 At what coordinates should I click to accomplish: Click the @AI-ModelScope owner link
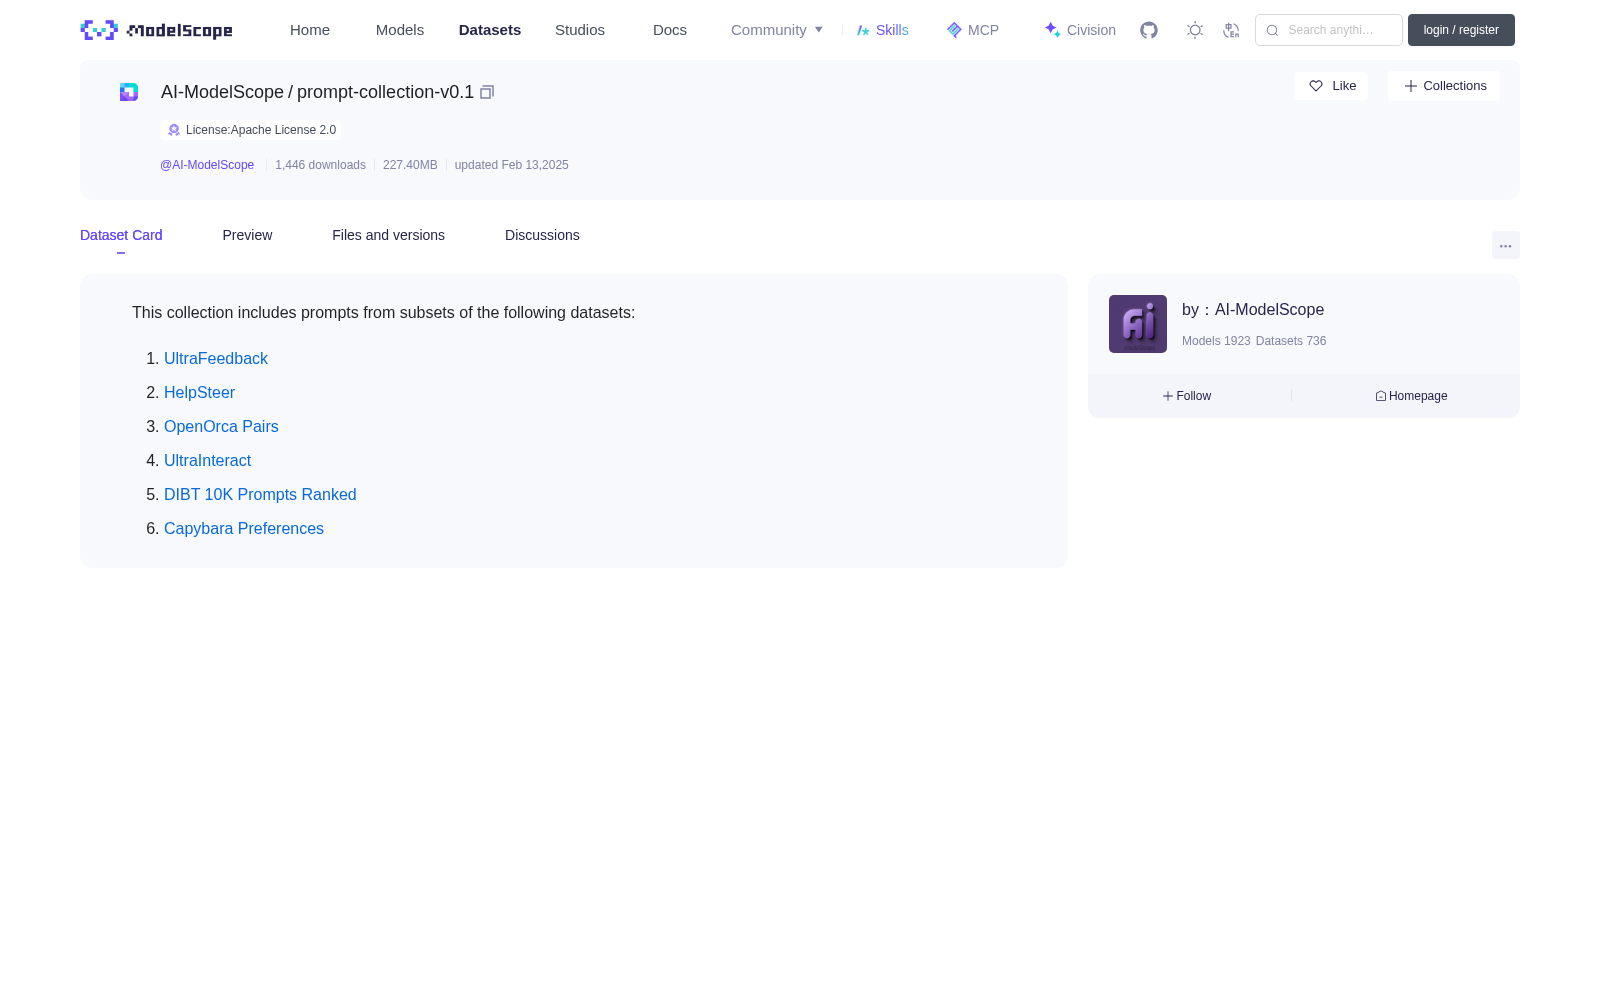[x=207, y=165]
